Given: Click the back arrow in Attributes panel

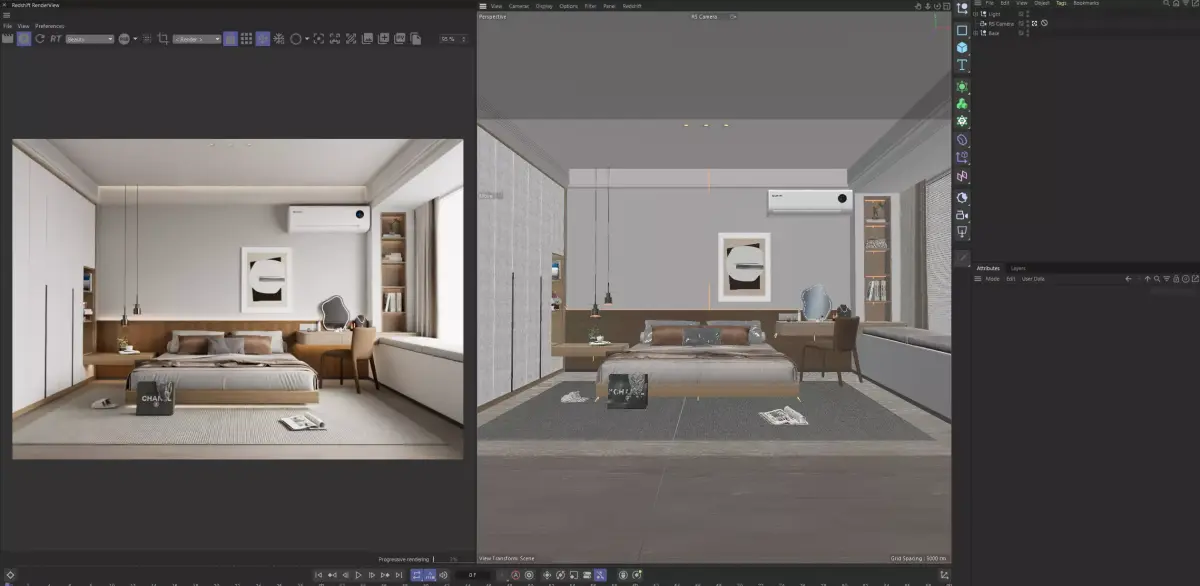Looking at the screenshot, I should pos(1128,279).
